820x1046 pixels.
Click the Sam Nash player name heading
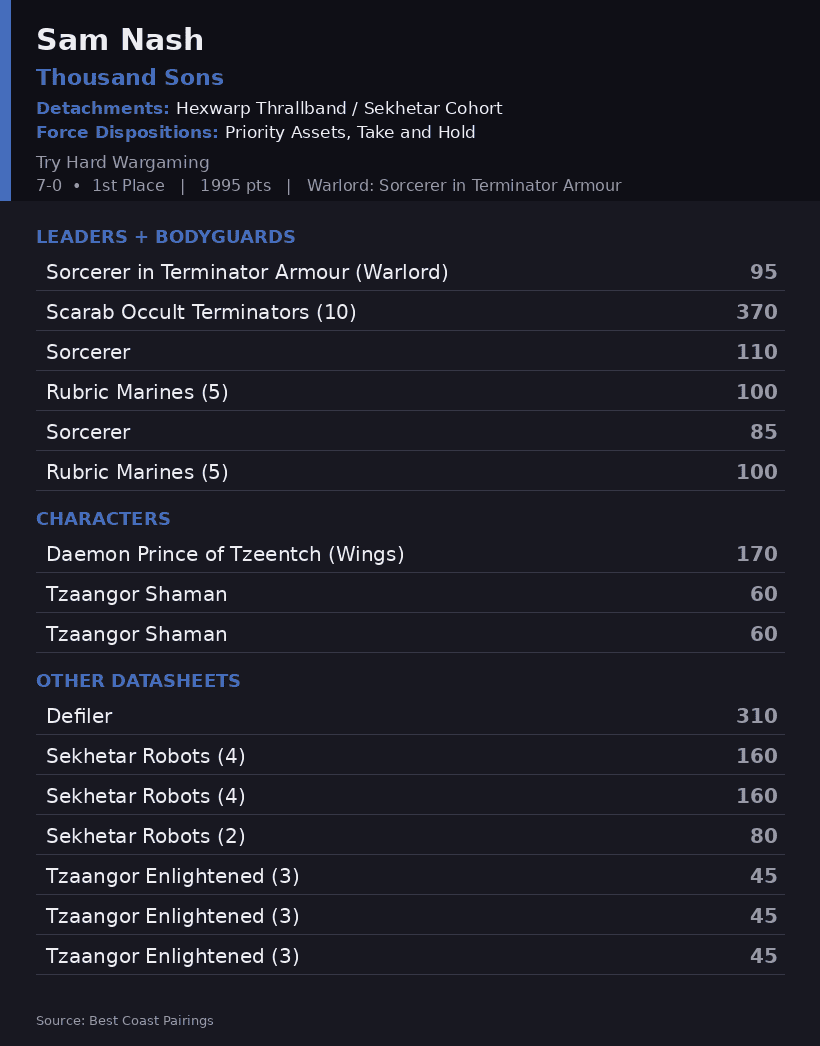coord(120,40)
